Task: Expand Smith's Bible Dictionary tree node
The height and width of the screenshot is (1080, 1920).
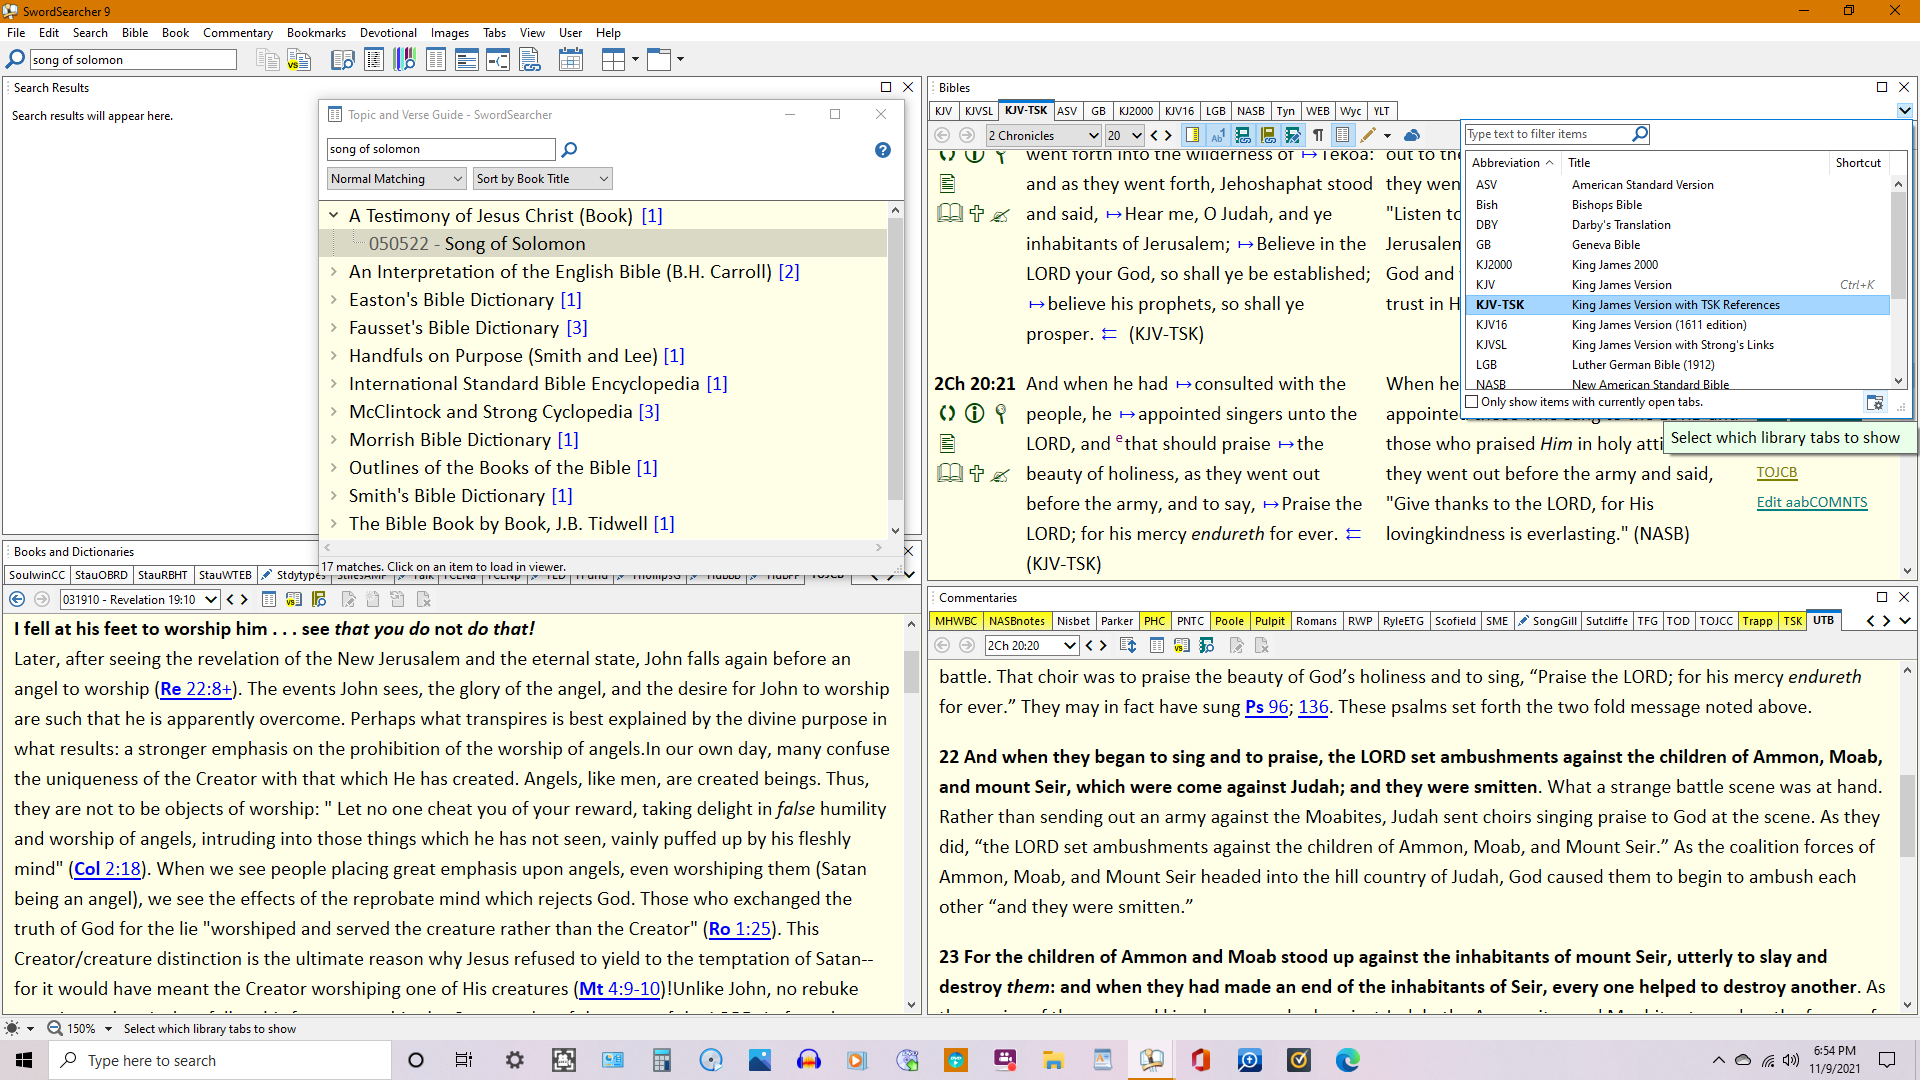Action: point(334,496)
